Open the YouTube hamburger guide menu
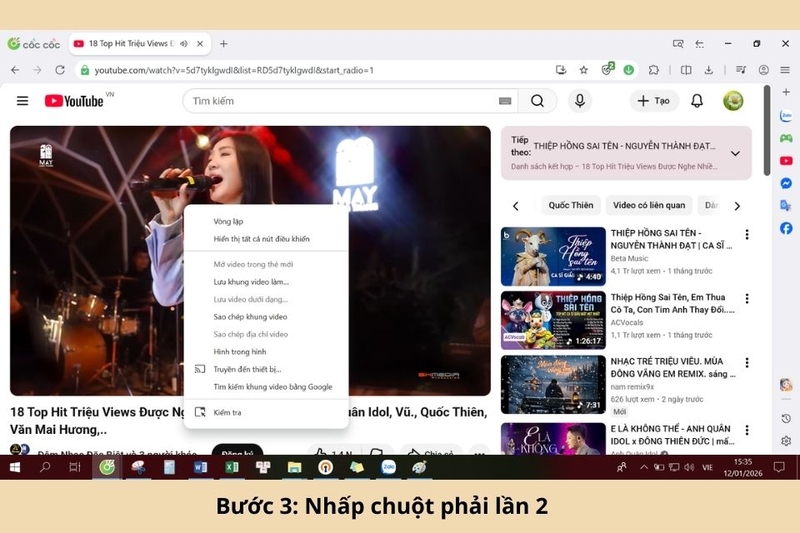The height and width of the screenshot is (533, 800). 22,101
